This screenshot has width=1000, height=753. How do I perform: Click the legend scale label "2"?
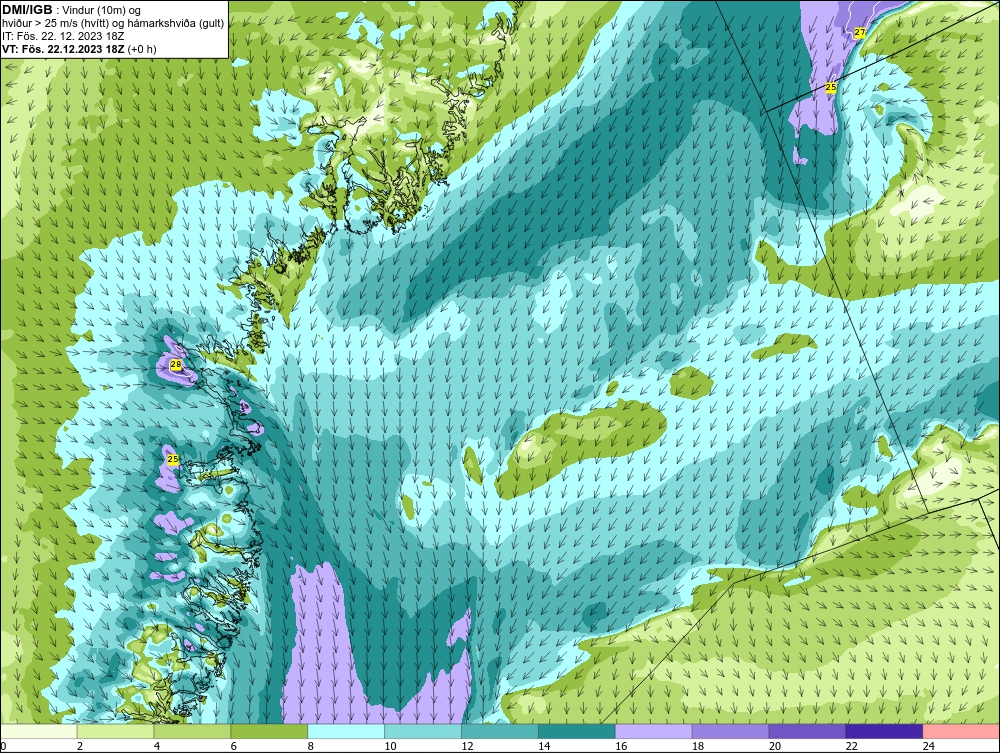(80, 746)
